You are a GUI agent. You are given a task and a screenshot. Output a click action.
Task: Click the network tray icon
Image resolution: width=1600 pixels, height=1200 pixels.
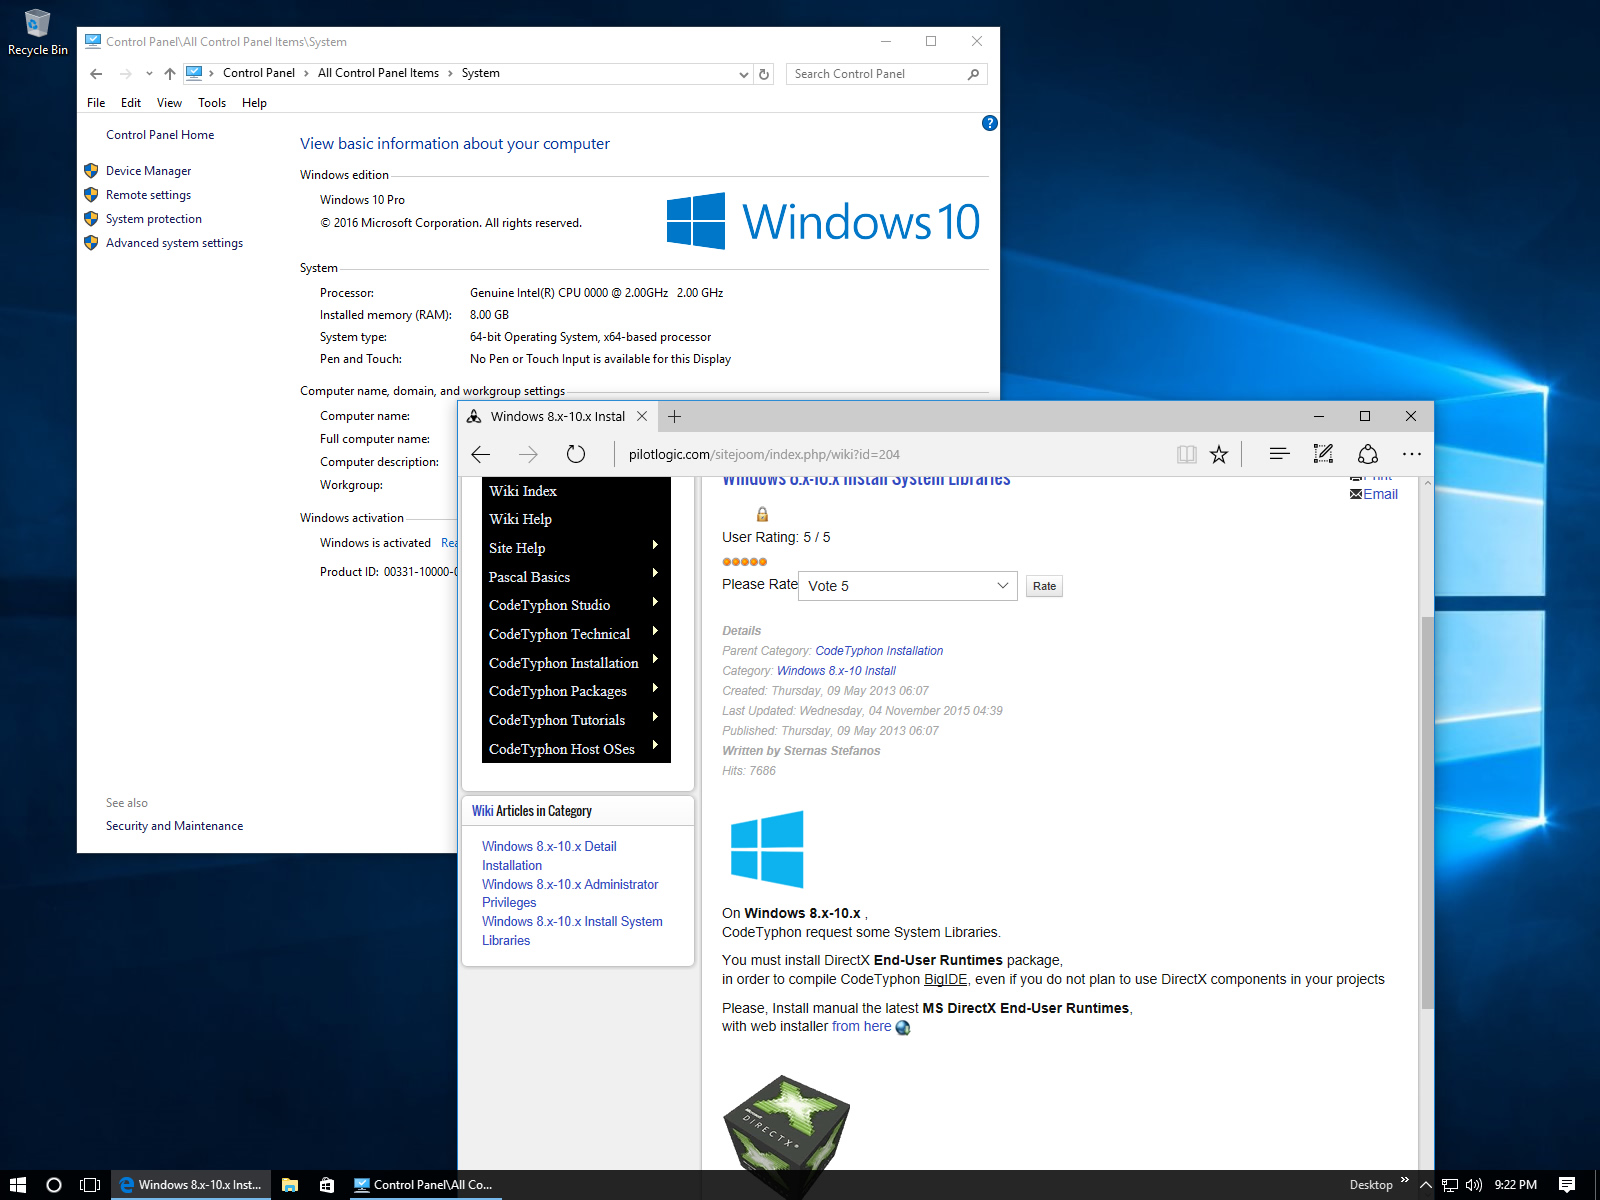[x=1450, y=1185]
